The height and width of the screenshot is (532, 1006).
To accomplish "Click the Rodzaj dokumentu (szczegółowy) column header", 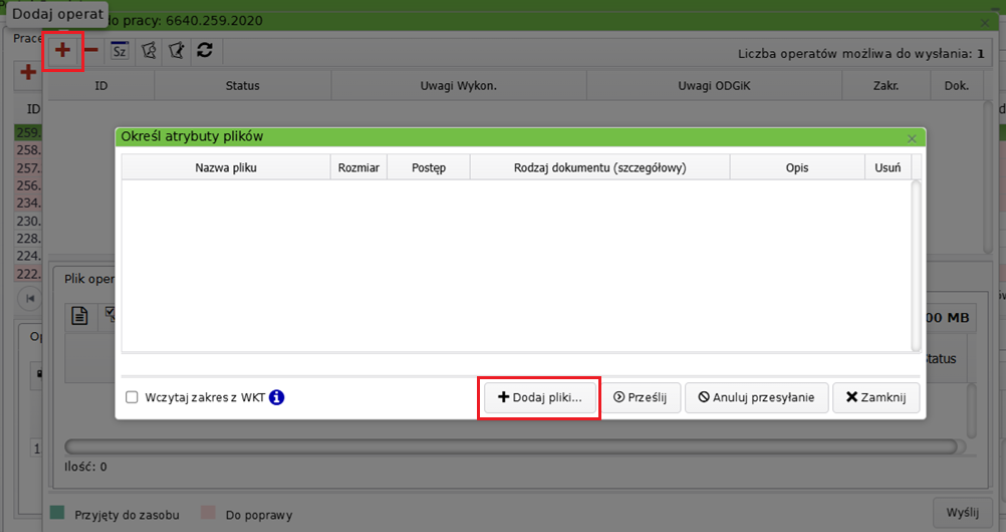I will pyautogui.click(x=600, y=168).
